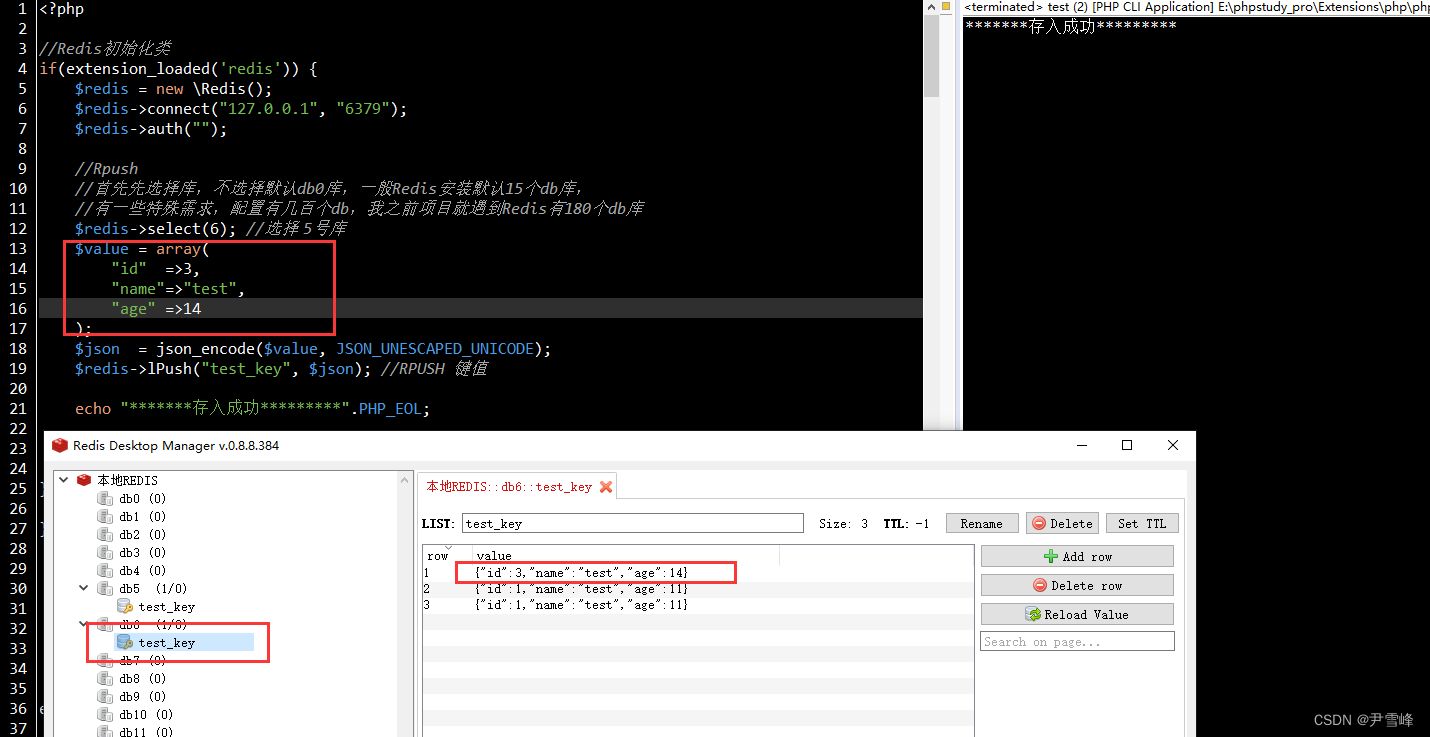Click the db3 database icon
The width and height of the screenshot is (1430, 737).
[105, 553]
